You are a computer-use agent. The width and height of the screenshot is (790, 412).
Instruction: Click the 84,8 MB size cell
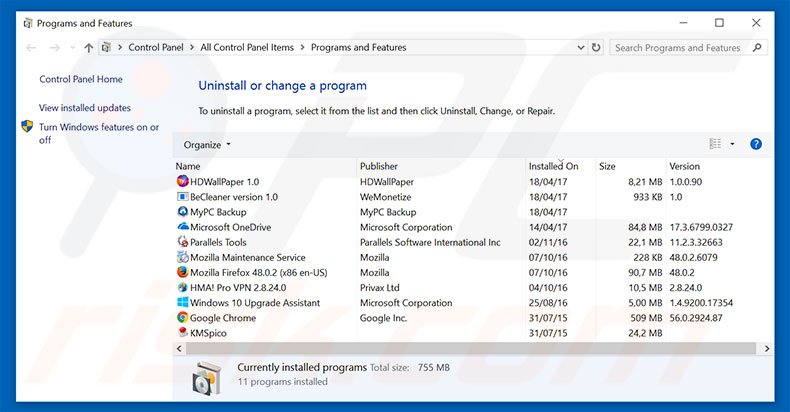click(645, 227)
